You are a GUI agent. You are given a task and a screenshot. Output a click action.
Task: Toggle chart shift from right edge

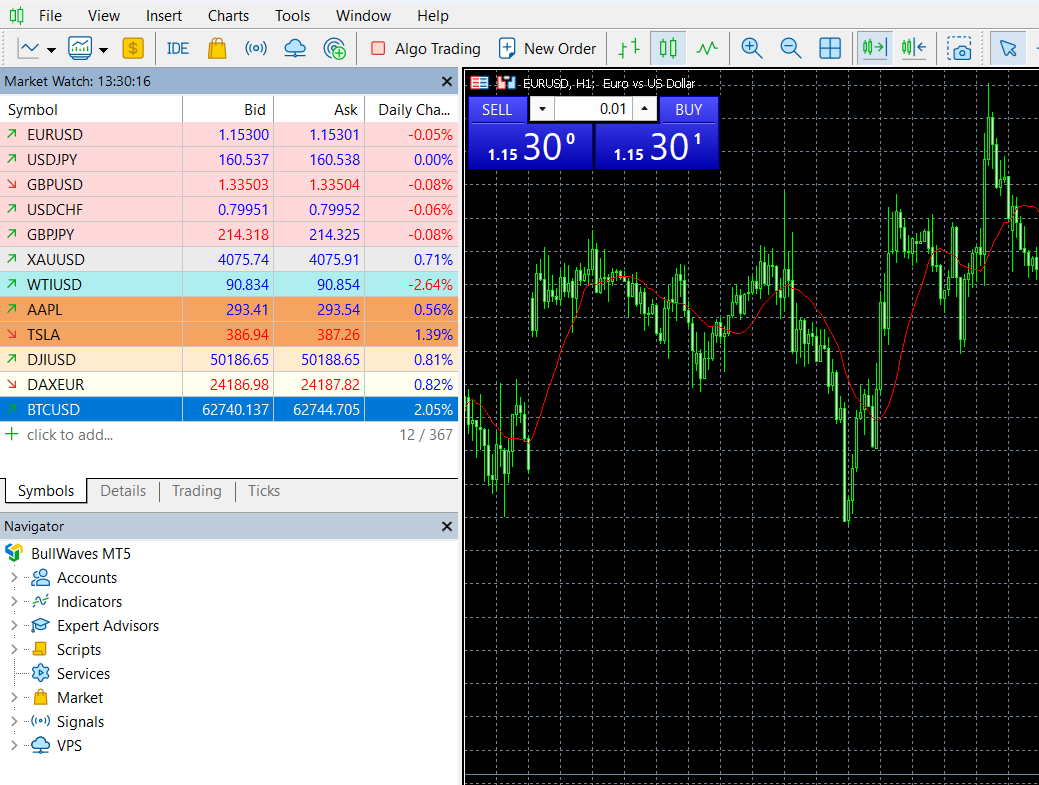click(914, 48)
